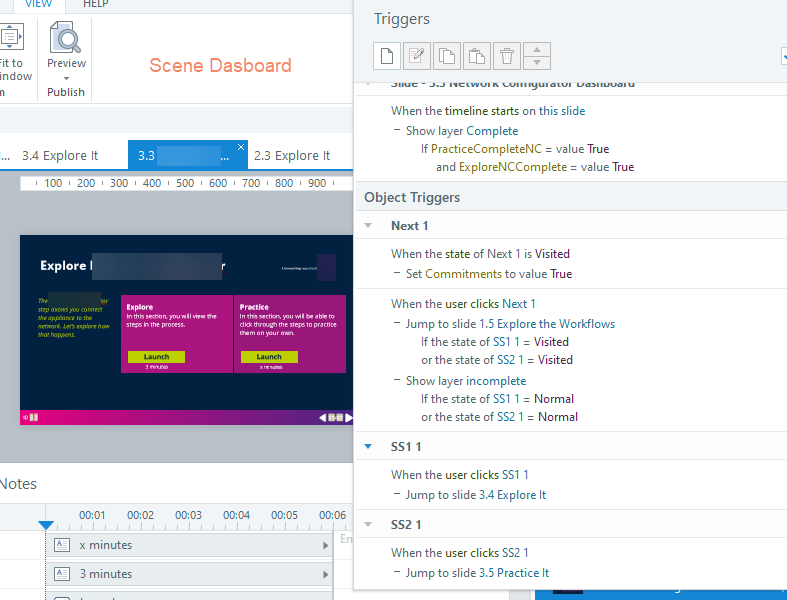787x600 pixels.
Task: Click Complete layer link
Action: 492,131
